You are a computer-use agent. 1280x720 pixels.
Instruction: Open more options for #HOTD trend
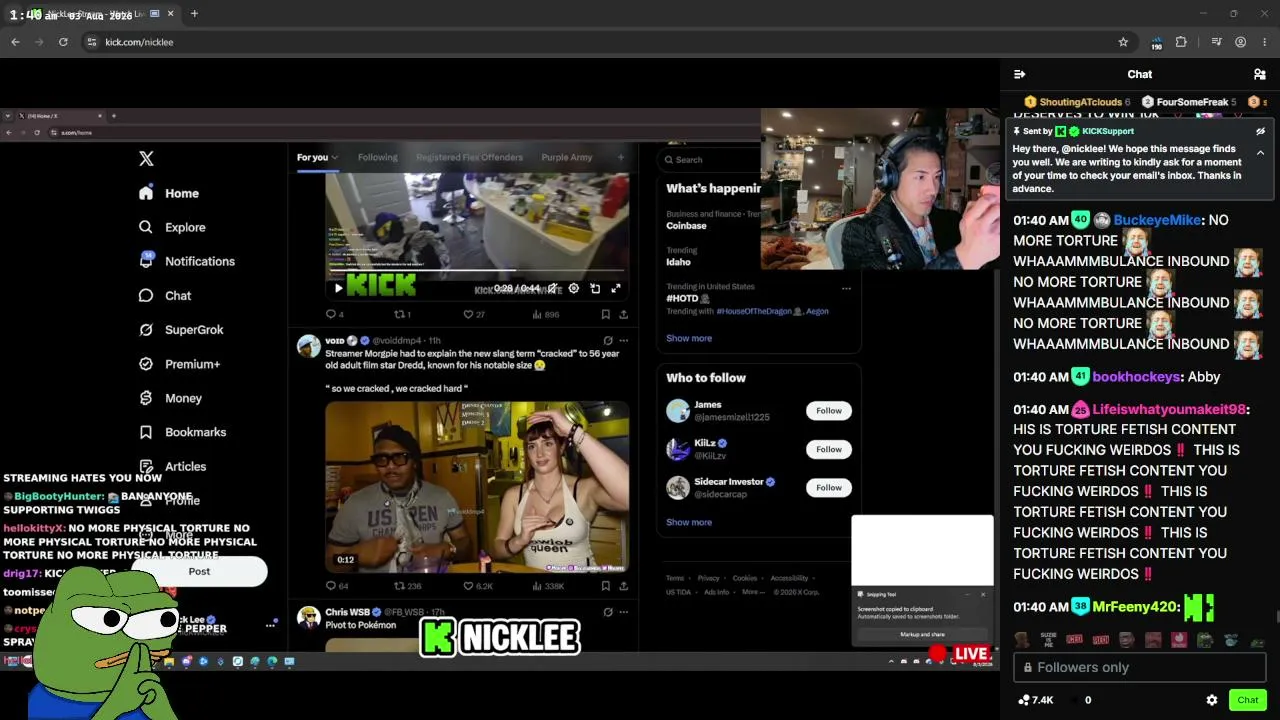pos(846,288)
